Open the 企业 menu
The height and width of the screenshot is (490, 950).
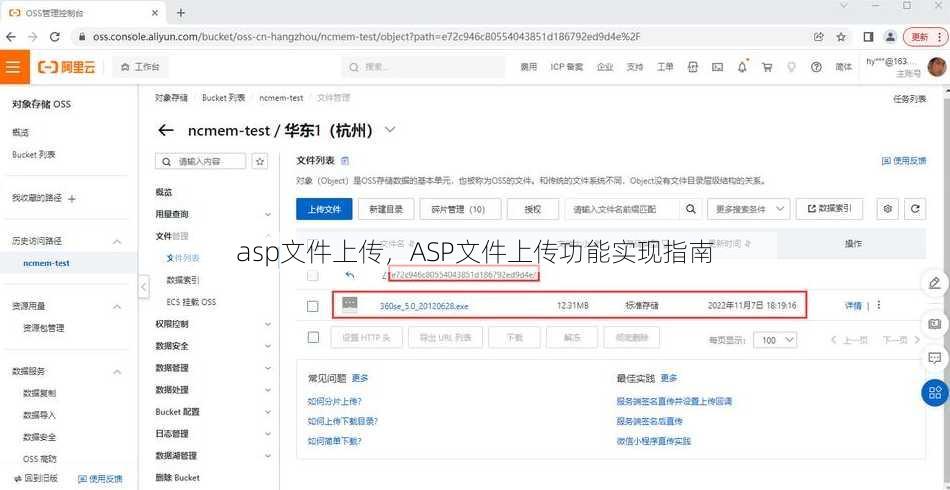pyautogui.click(x=605, y=67)
